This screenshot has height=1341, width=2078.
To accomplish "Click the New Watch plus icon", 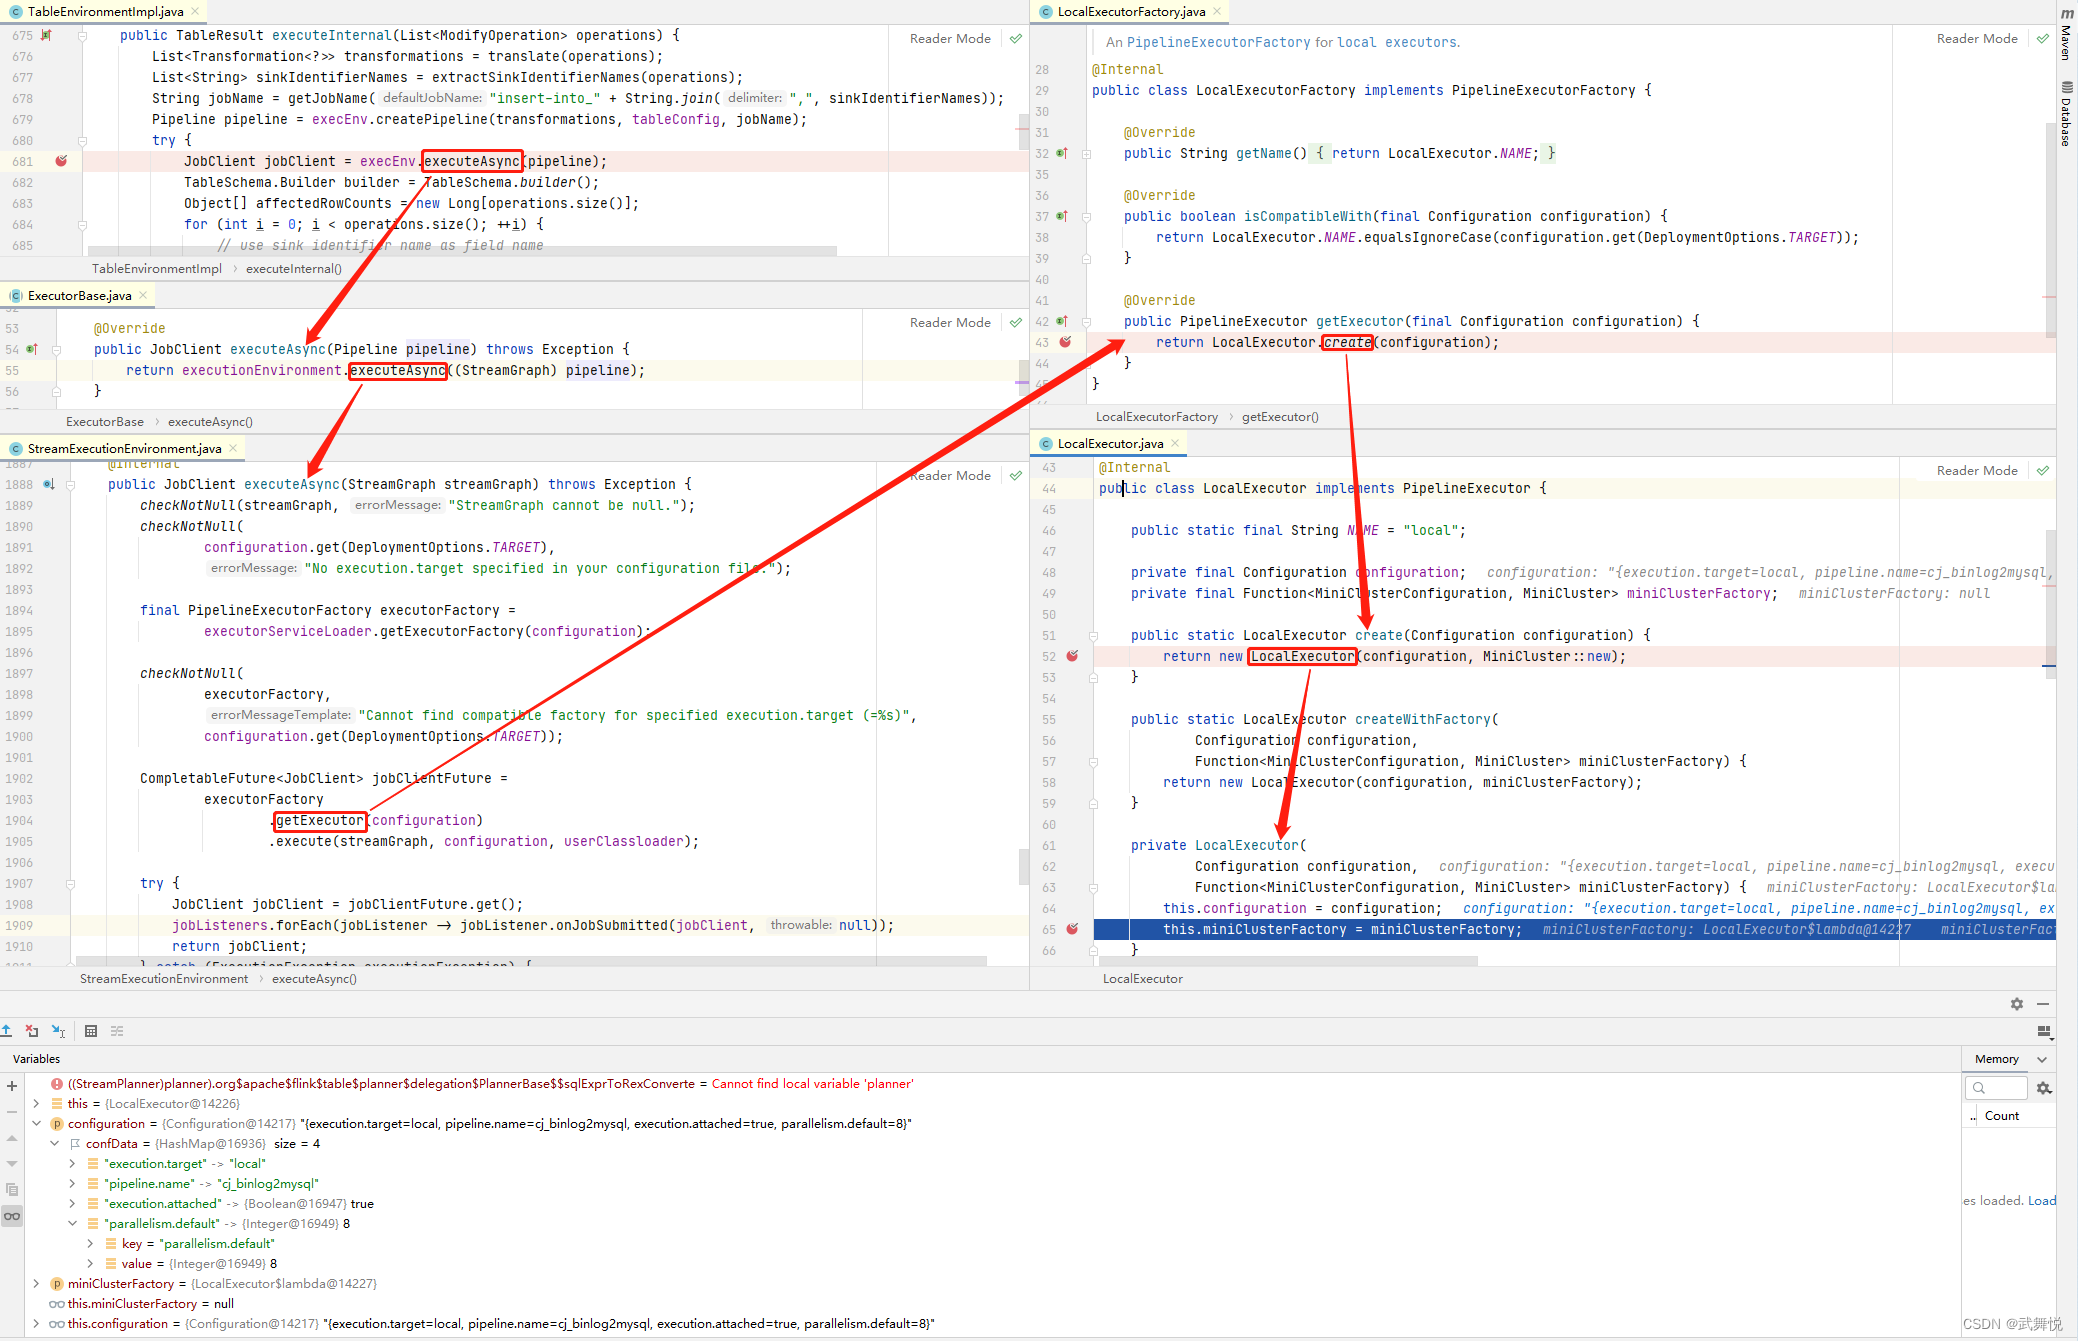I will coord(12,1086).
